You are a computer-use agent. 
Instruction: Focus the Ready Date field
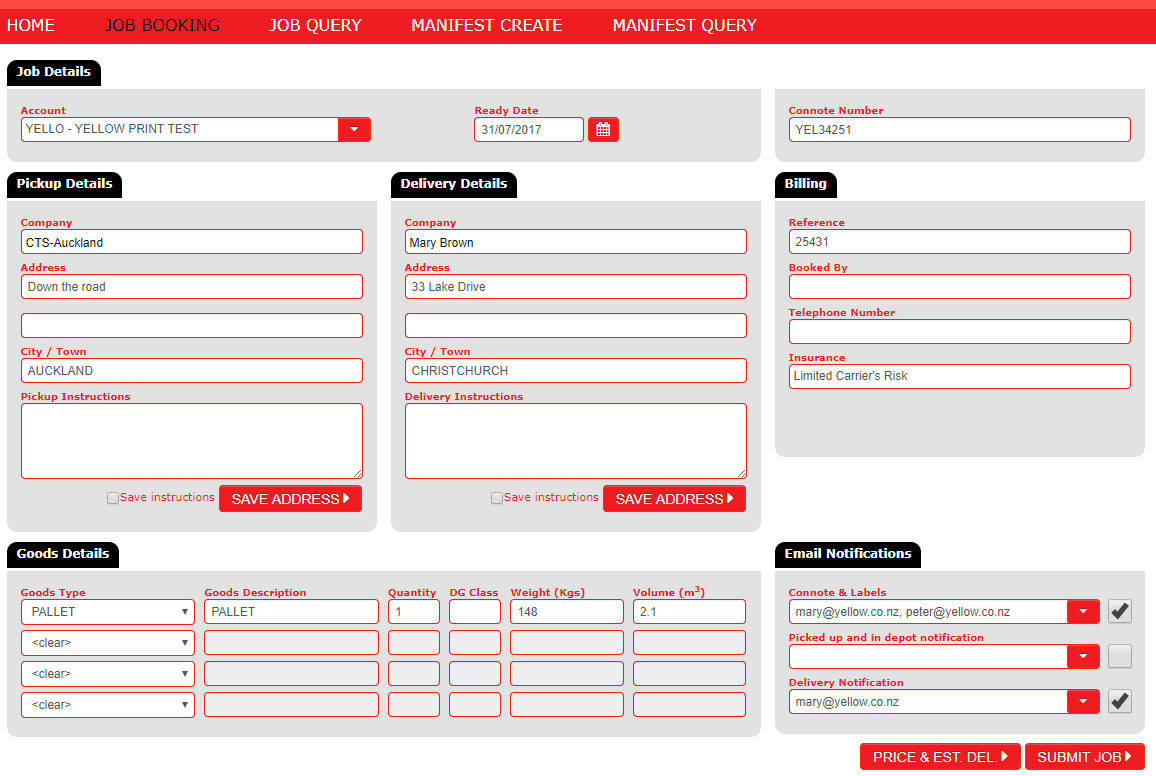point(529,130)
